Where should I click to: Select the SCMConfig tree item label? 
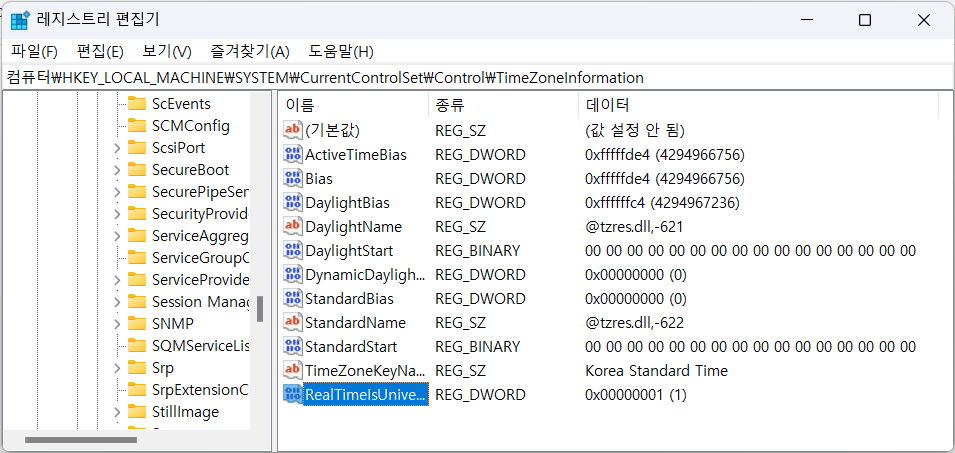click(x=191, y=126)
